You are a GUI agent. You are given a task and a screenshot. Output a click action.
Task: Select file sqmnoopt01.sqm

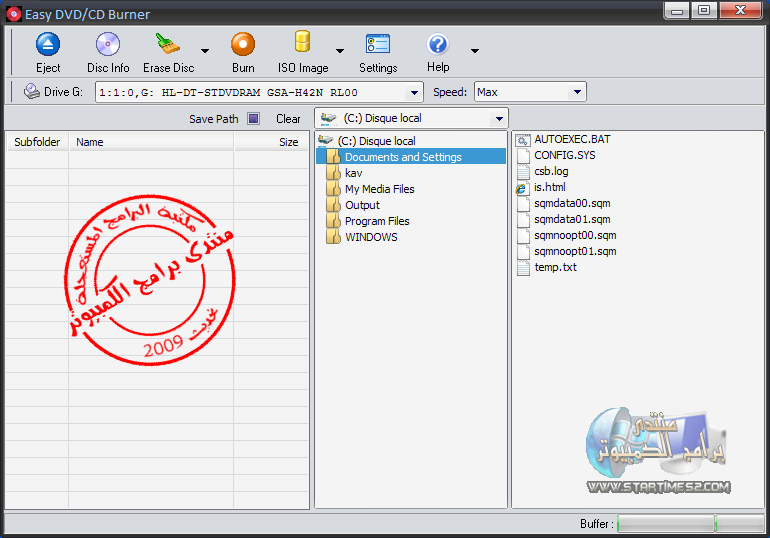tap(575, 251)
